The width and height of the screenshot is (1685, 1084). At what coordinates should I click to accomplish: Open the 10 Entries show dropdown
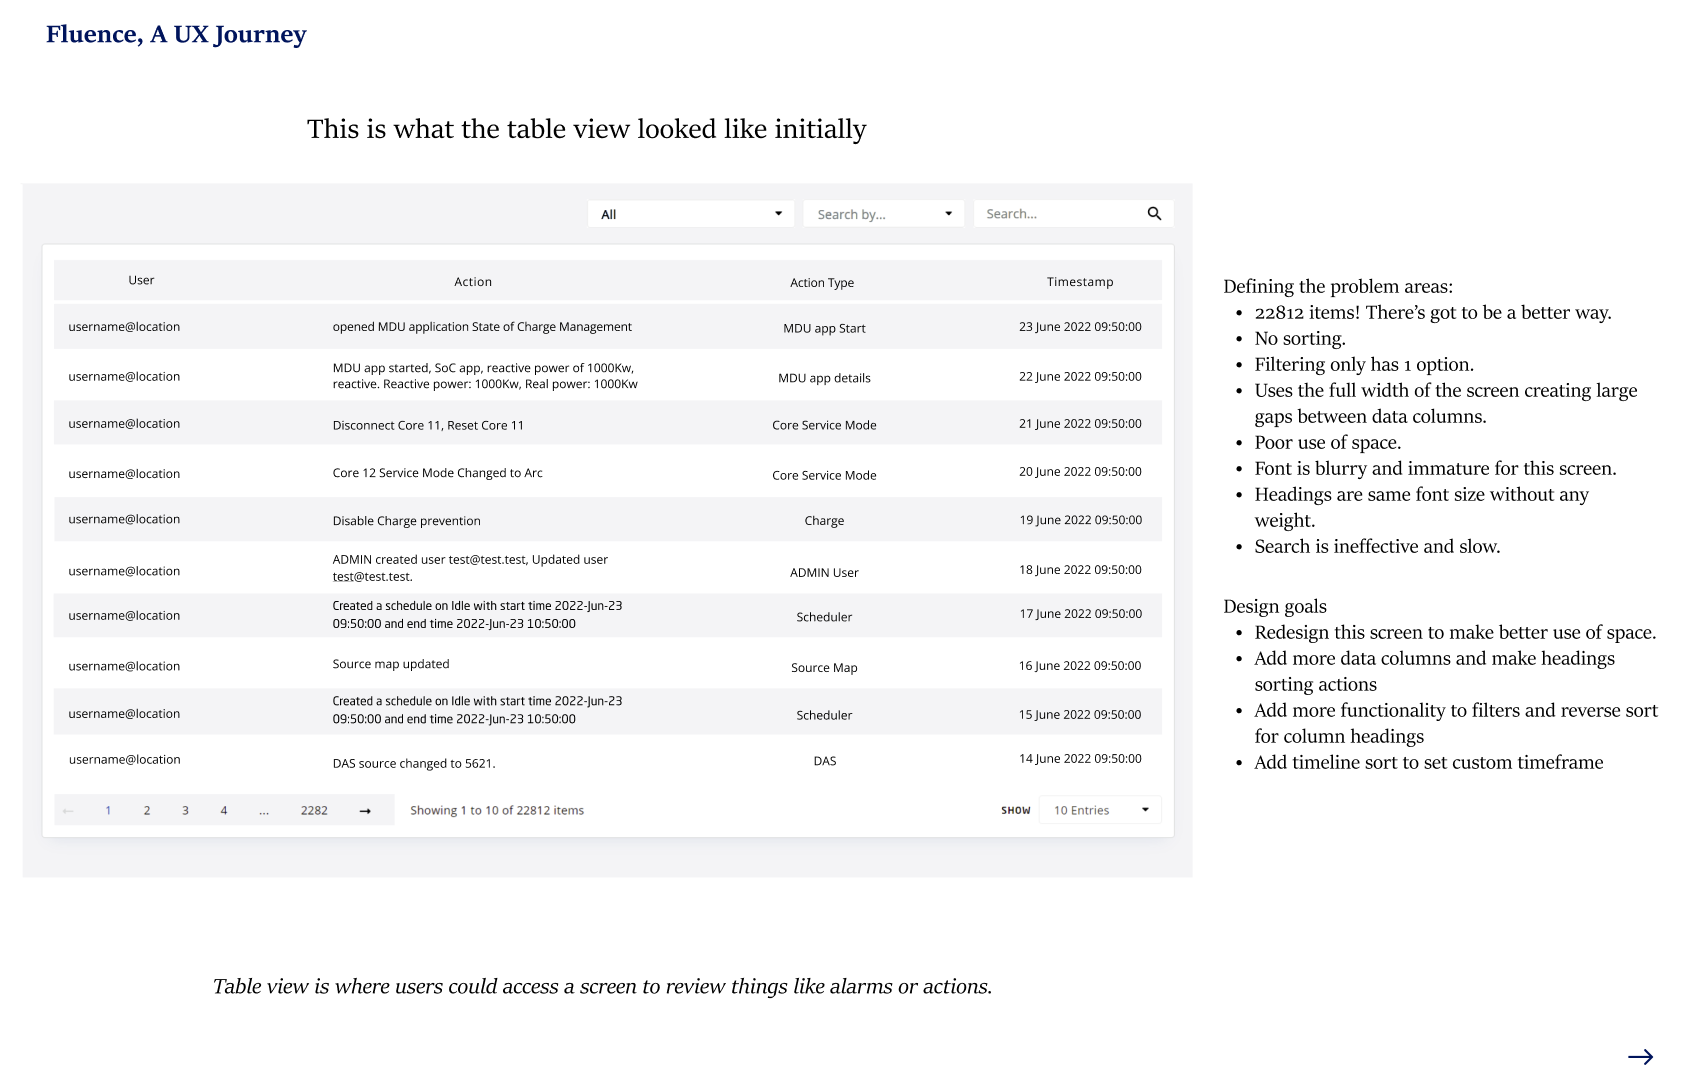pos(1100,810)
